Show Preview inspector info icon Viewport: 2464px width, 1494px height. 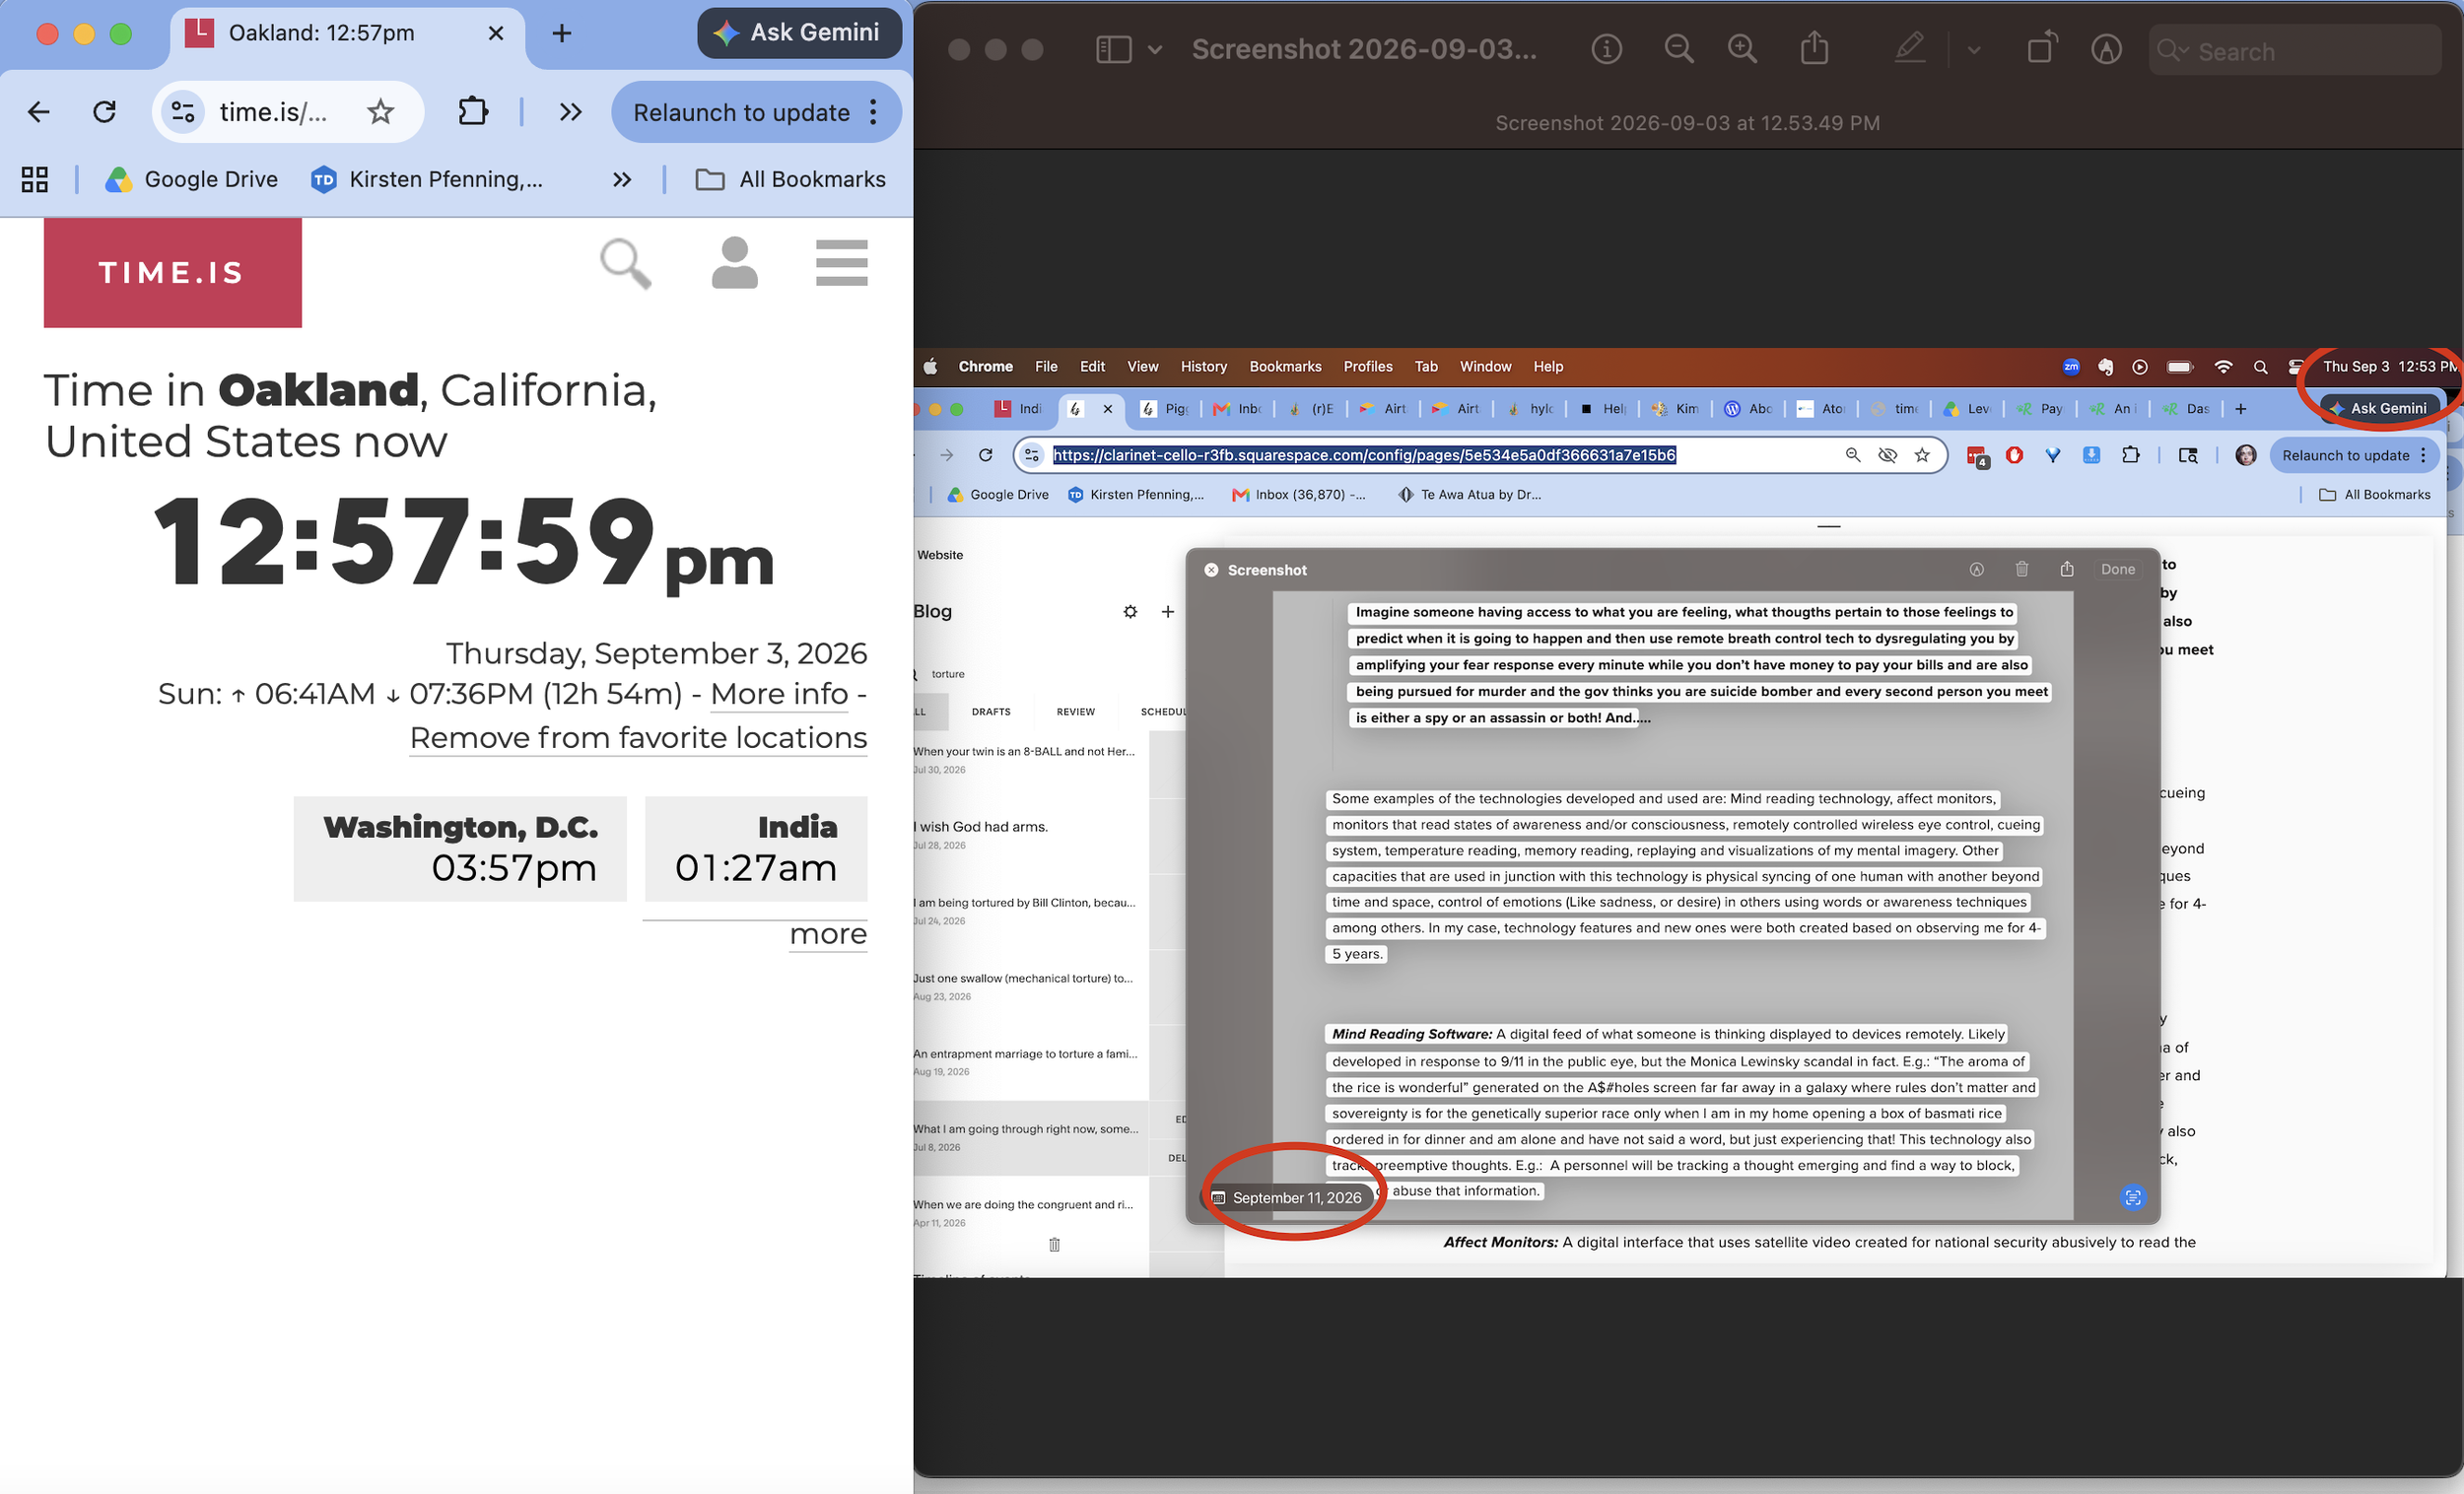pyautogui.click(x=1606, y=49)
